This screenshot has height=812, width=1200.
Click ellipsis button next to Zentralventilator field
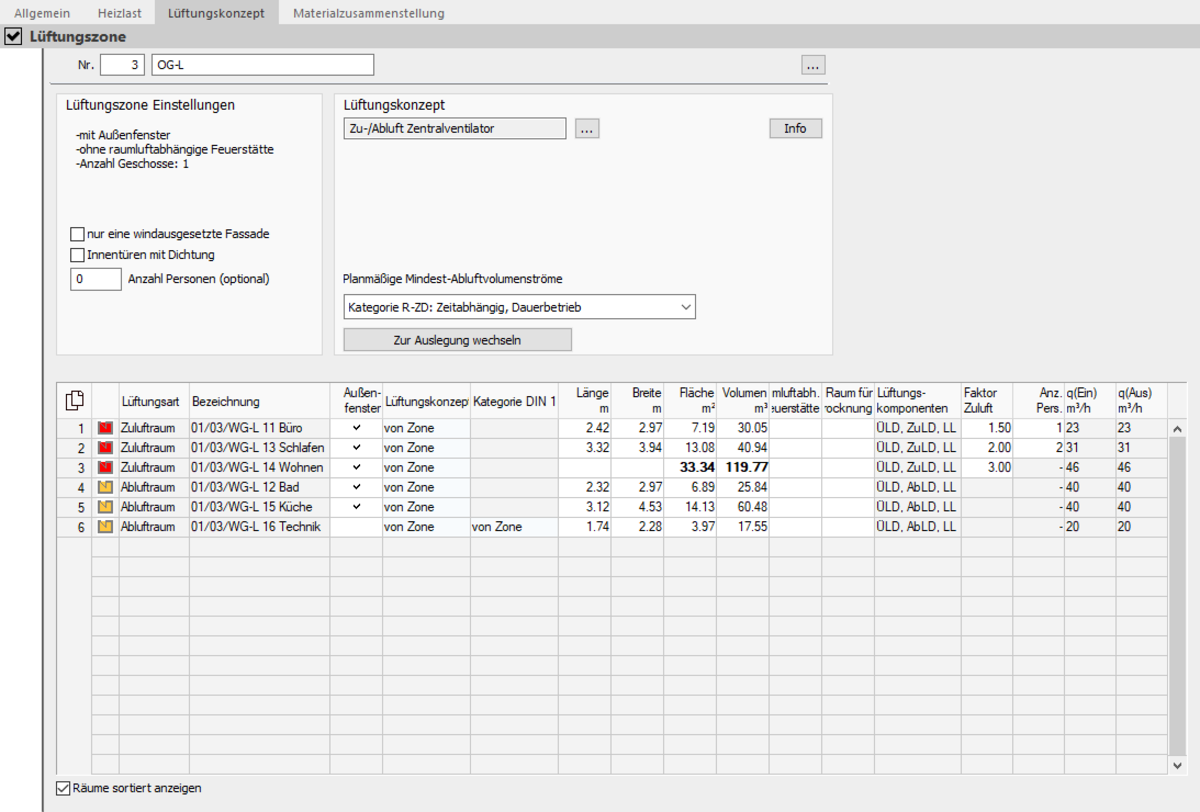click(587, 129)
